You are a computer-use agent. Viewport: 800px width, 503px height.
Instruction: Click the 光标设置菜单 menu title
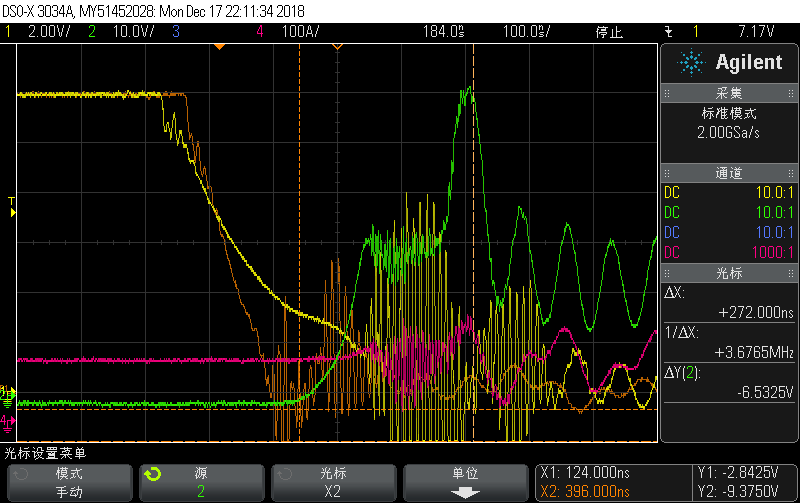(45, 453)
